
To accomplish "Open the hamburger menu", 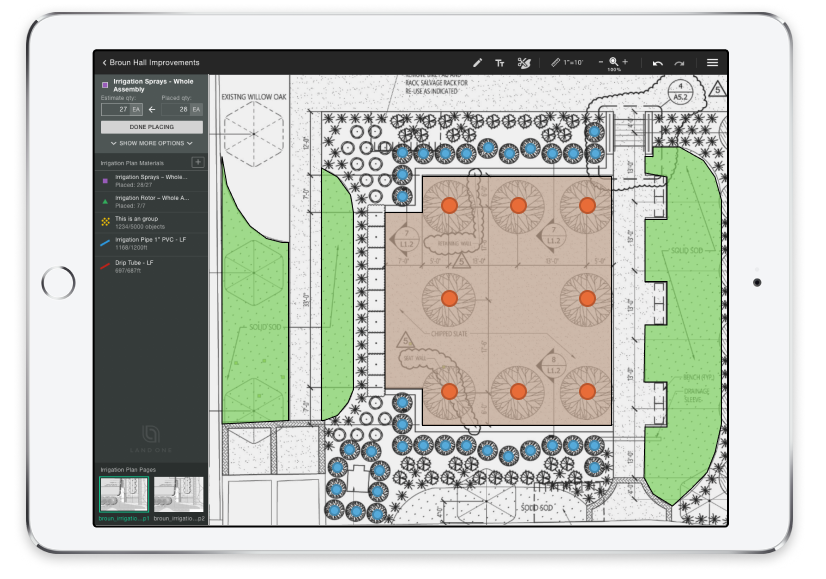I will click(x=712, y=63).
